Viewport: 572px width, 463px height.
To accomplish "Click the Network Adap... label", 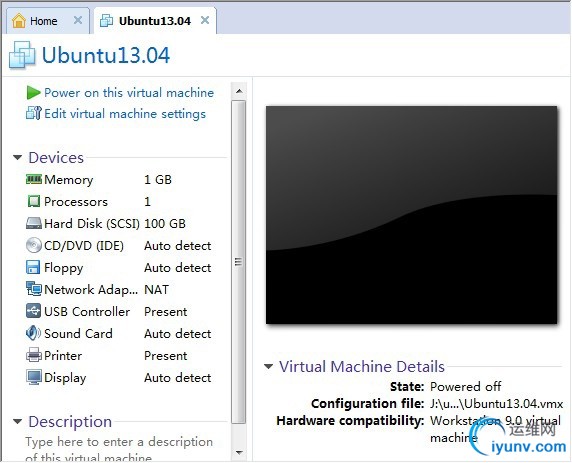I will 91,290.
